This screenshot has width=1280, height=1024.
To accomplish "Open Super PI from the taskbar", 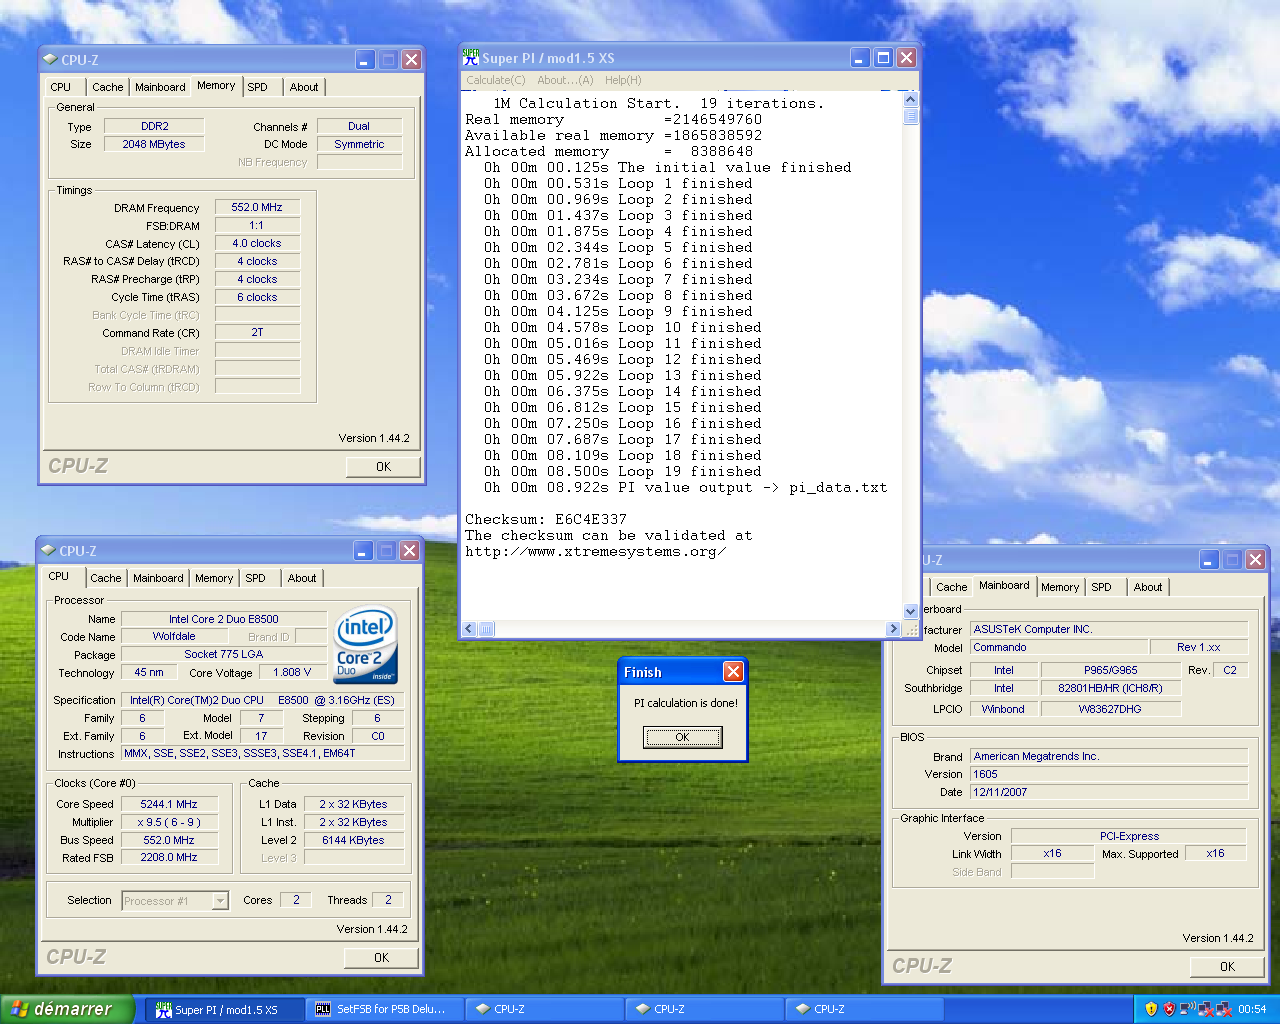I will [x=226, y=1010].
